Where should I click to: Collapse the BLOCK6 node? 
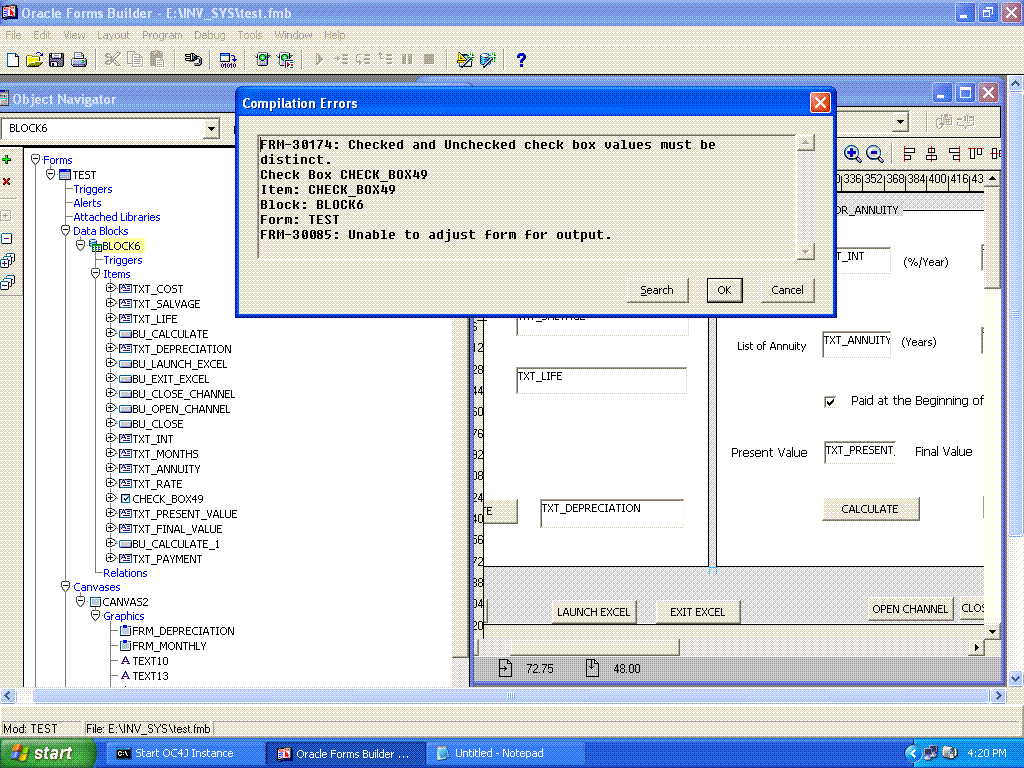point(80,246)
